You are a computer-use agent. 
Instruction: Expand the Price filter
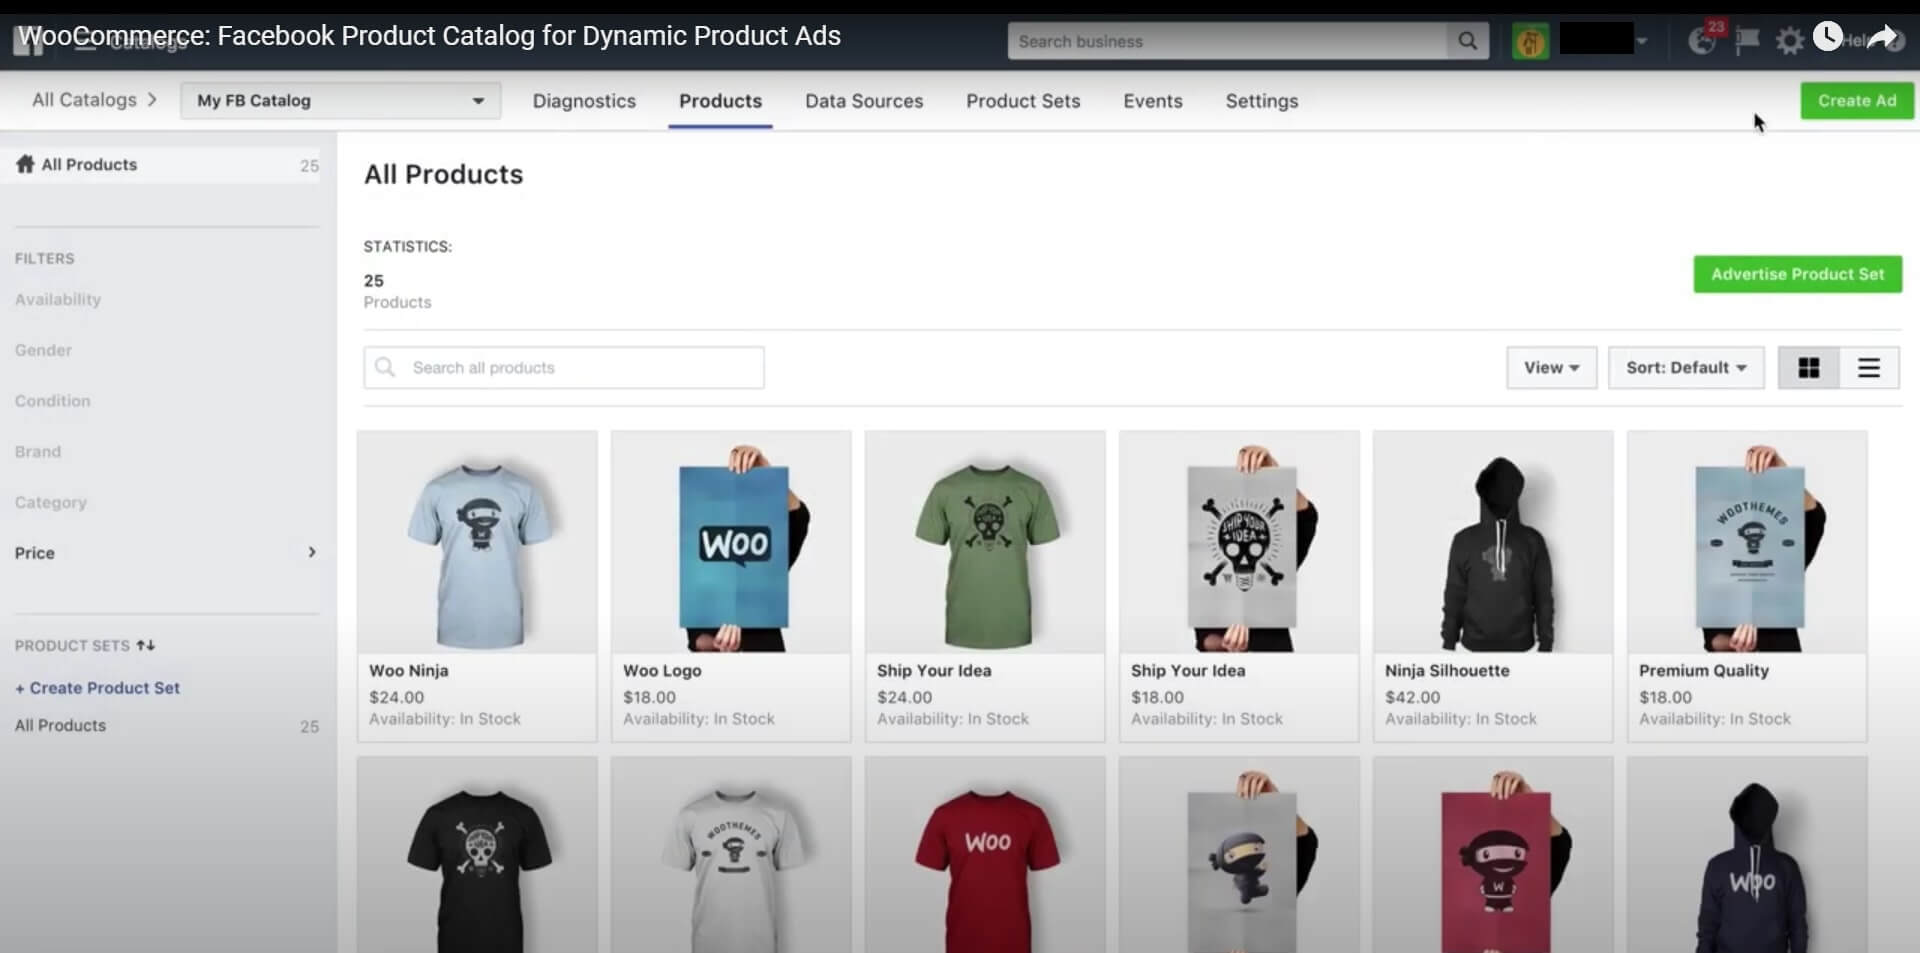point(166,552)
